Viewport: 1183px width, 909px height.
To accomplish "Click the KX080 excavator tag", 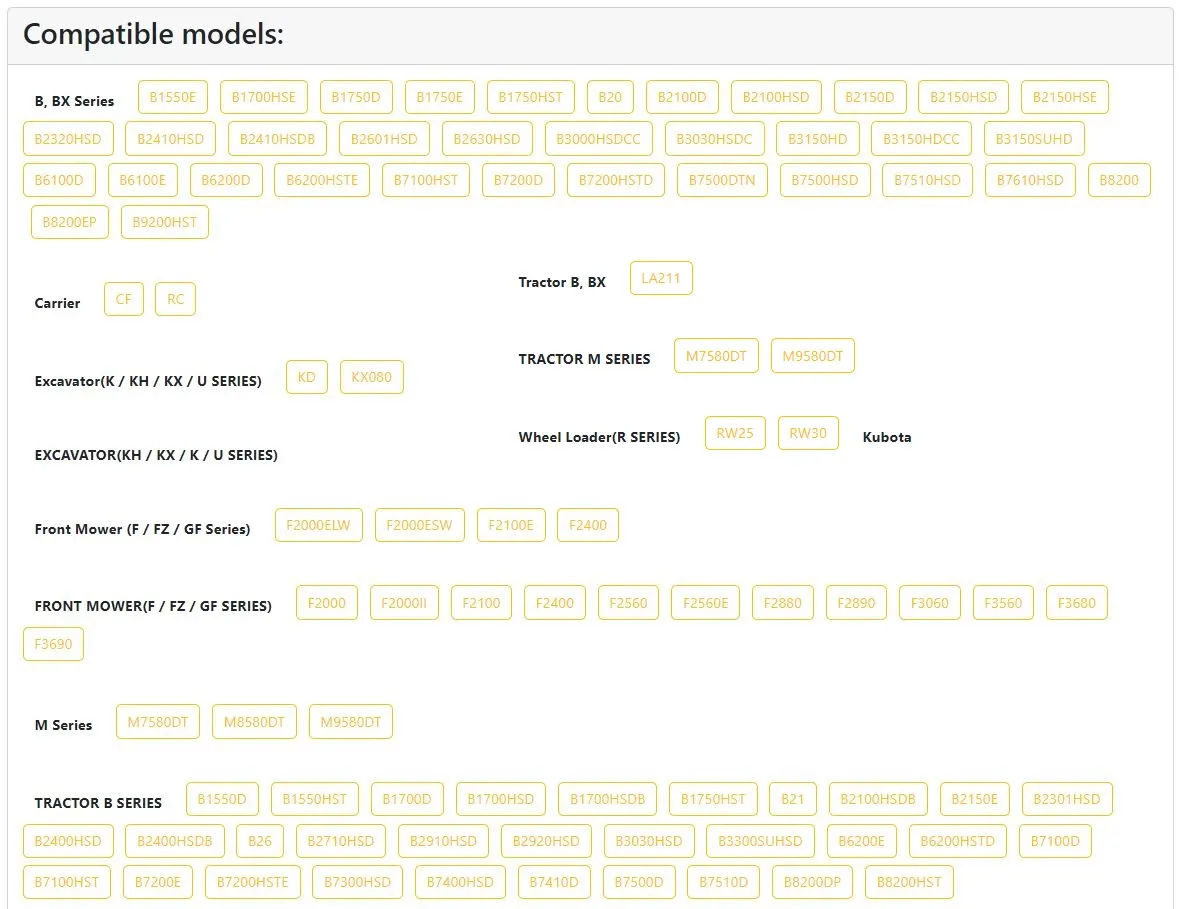I will click(x=371, y=377).
